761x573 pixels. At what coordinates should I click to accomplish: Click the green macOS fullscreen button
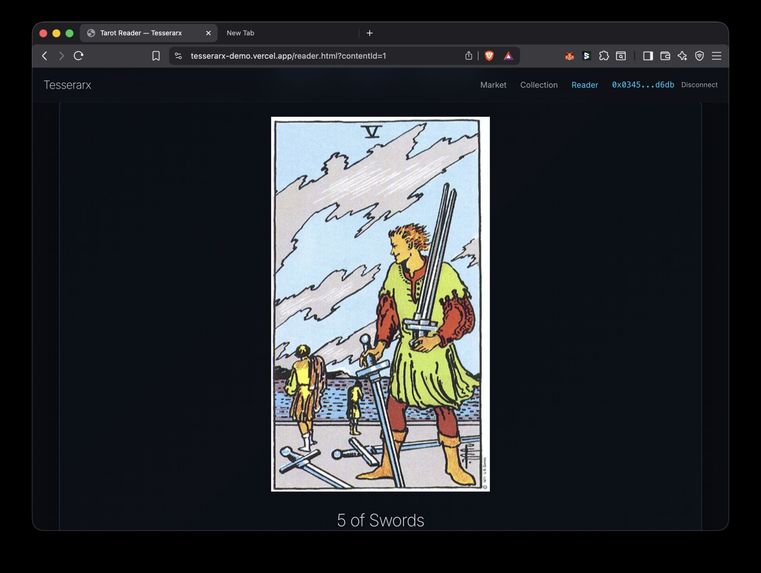[x=69, y=33]
